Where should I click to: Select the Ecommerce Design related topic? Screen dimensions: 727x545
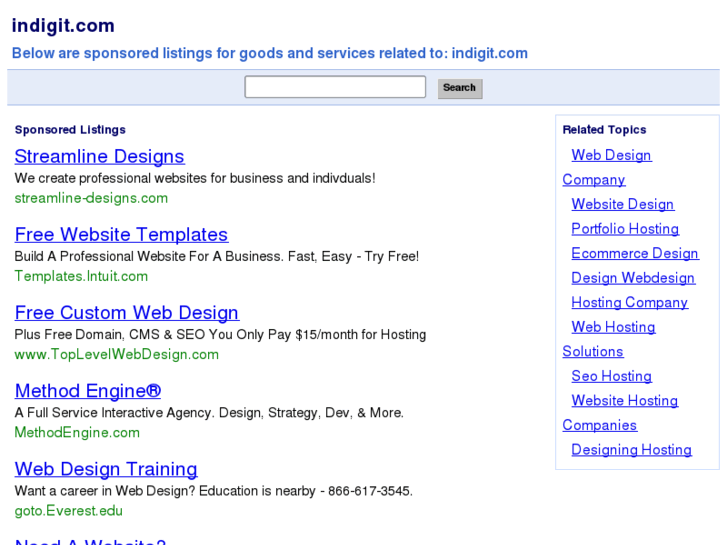tap(635, 253)
